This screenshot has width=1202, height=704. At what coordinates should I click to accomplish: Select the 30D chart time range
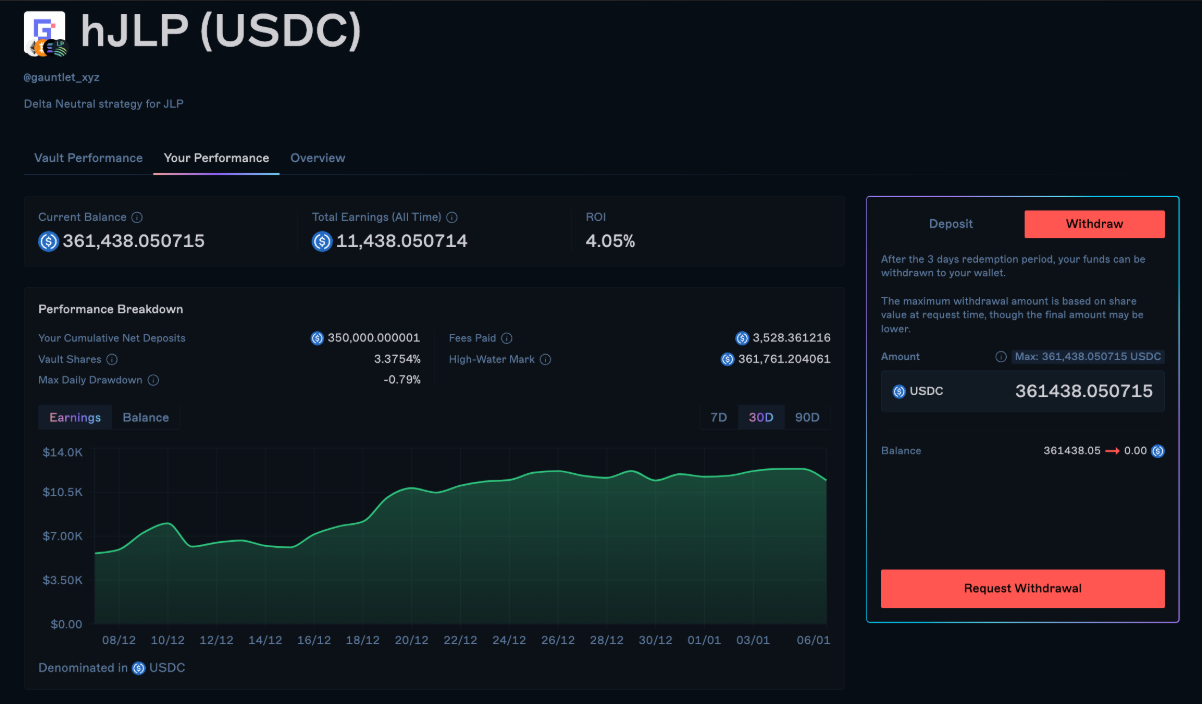pos(762,417)
